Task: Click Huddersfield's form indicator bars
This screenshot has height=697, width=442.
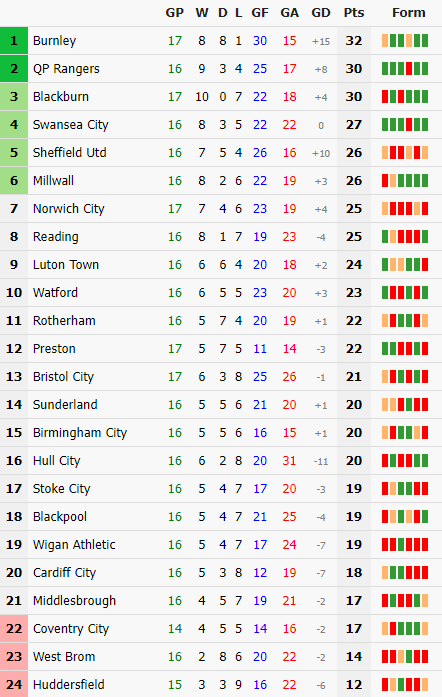Action: (405, 685)
